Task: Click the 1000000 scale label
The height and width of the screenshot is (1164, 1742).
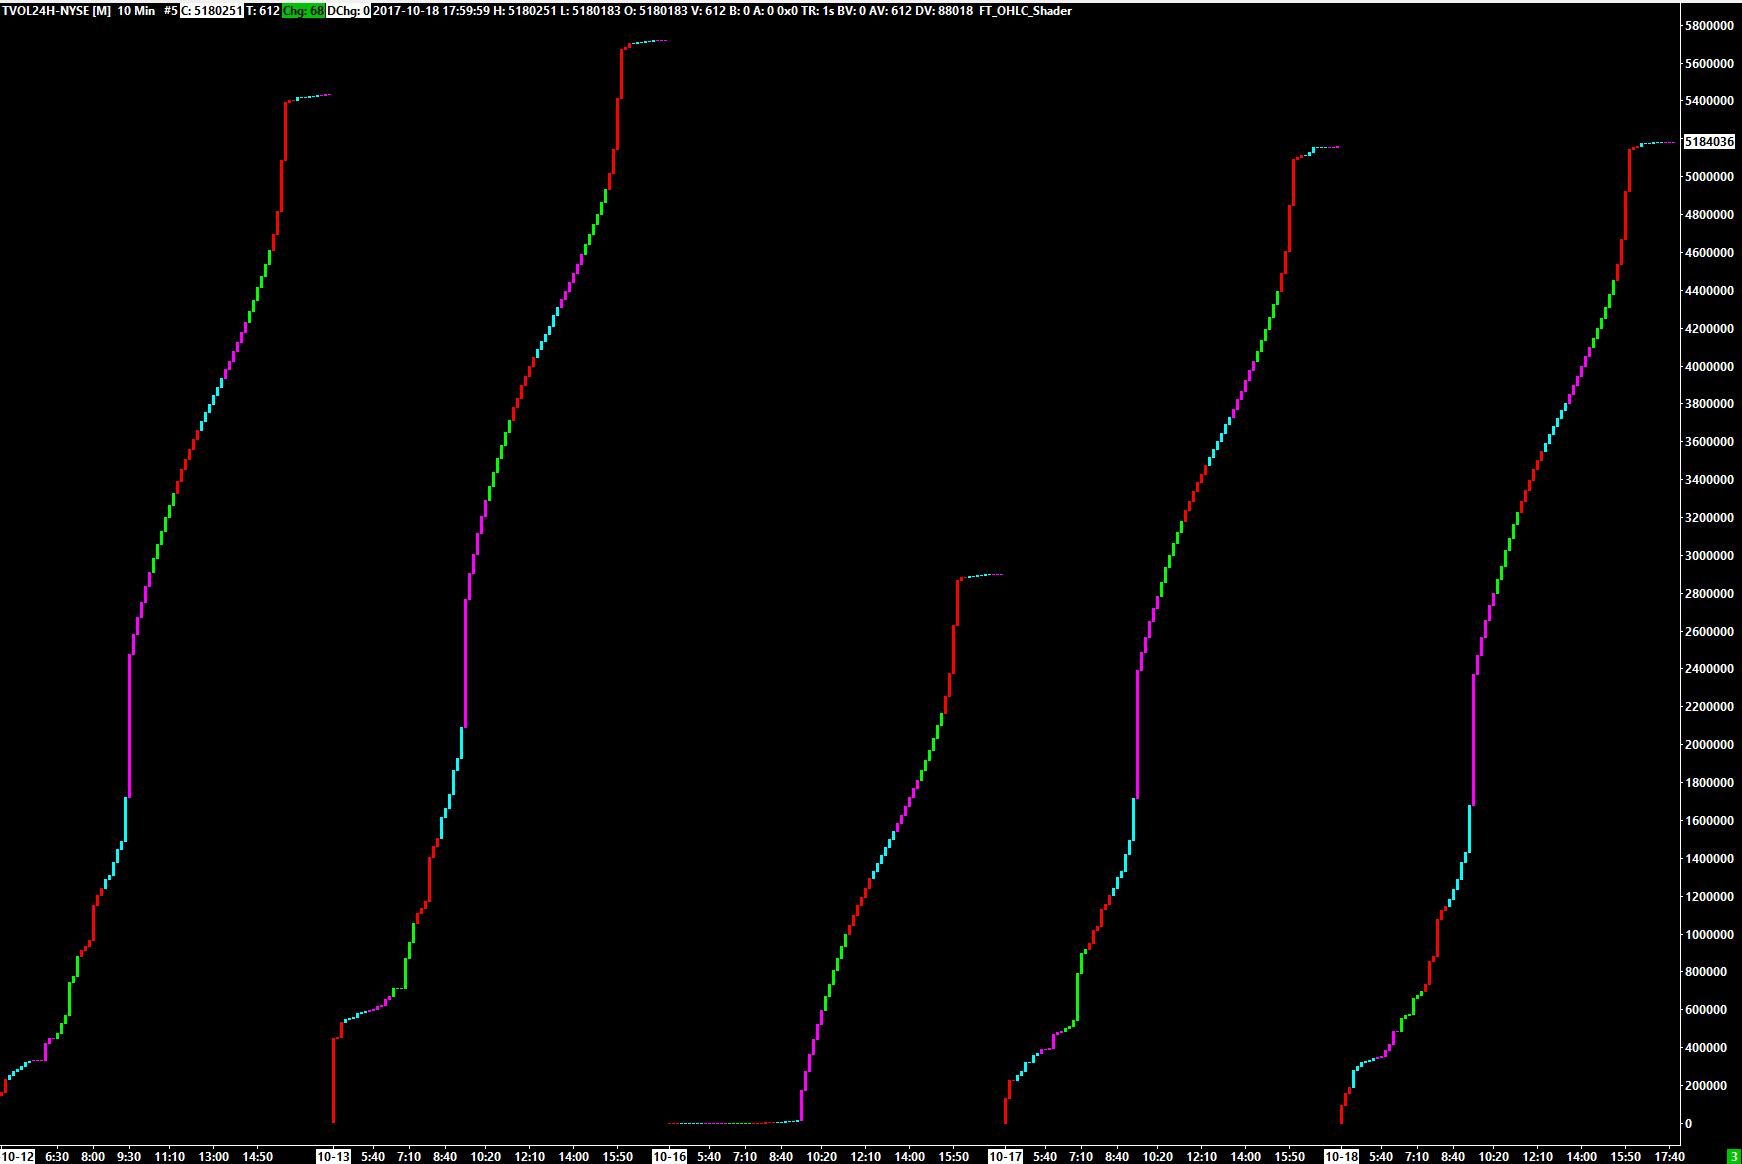Action: [1709, 935]
